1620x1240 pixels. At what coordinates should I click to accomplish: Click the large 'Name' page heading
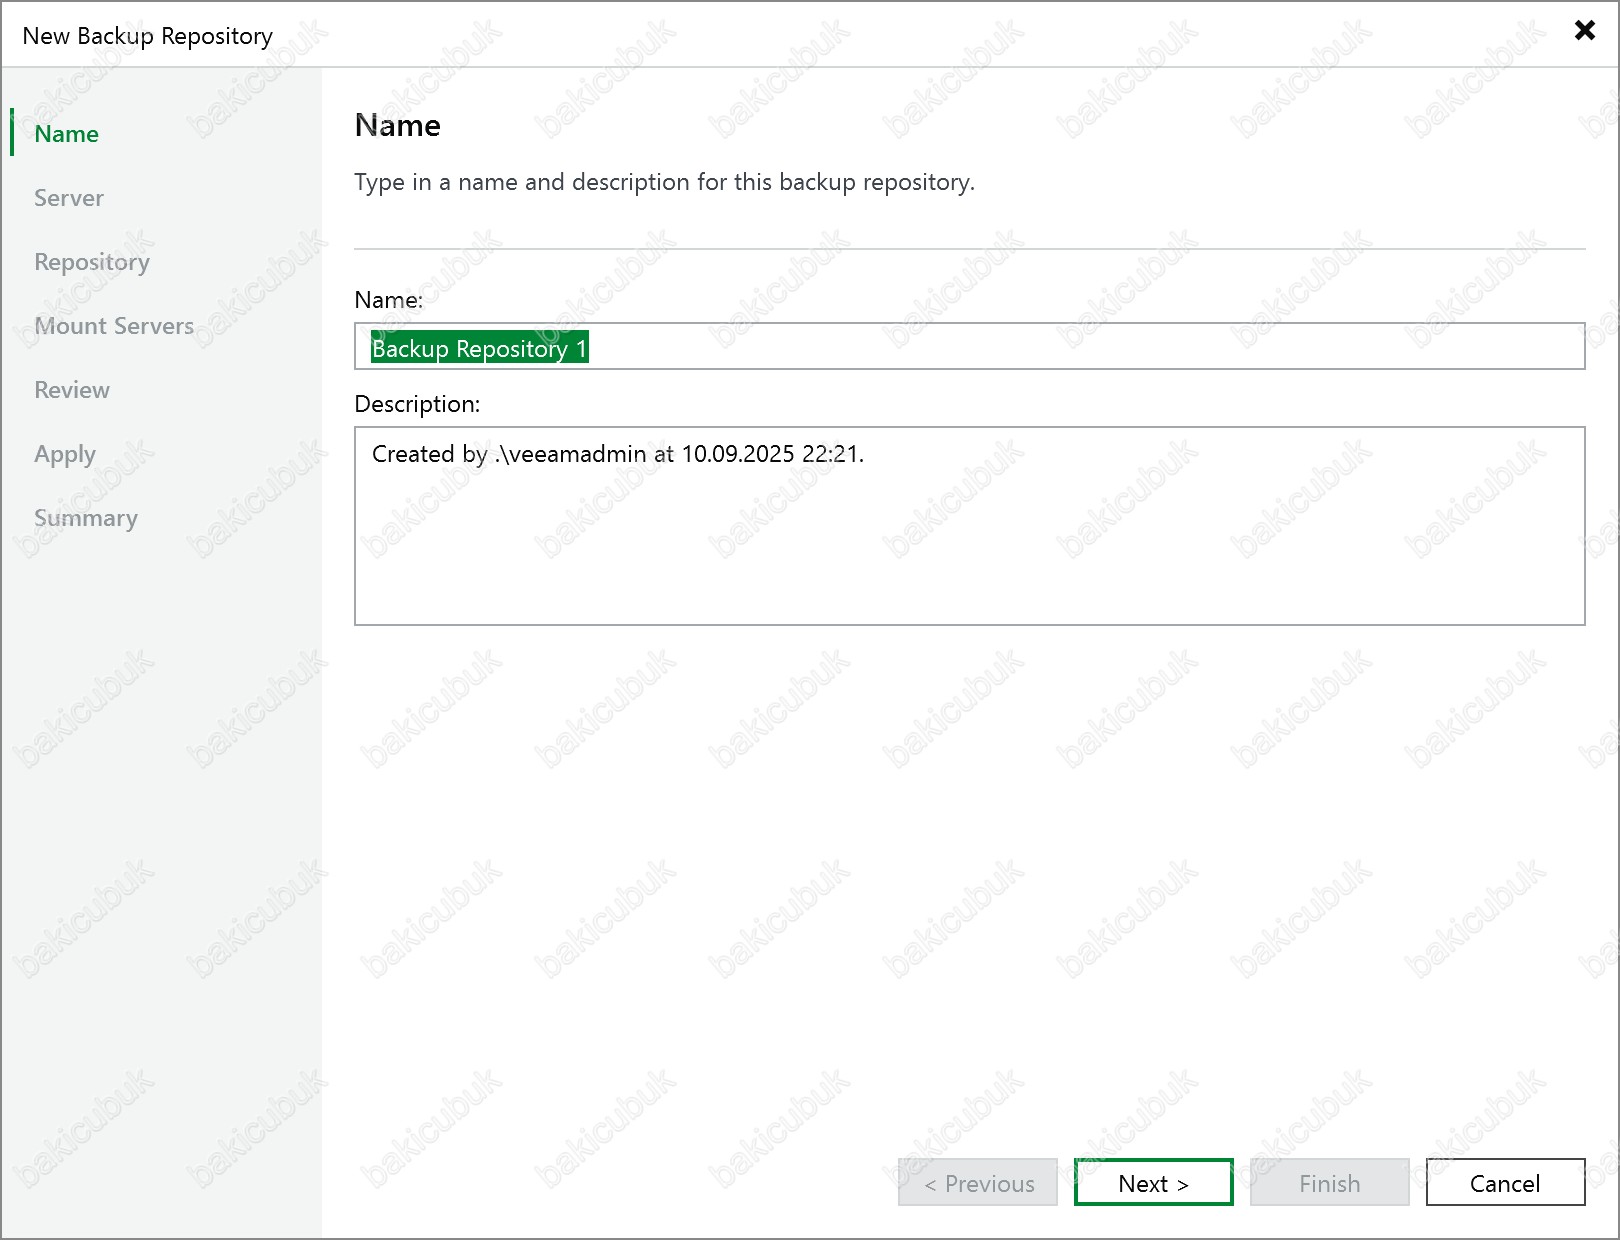398,126
